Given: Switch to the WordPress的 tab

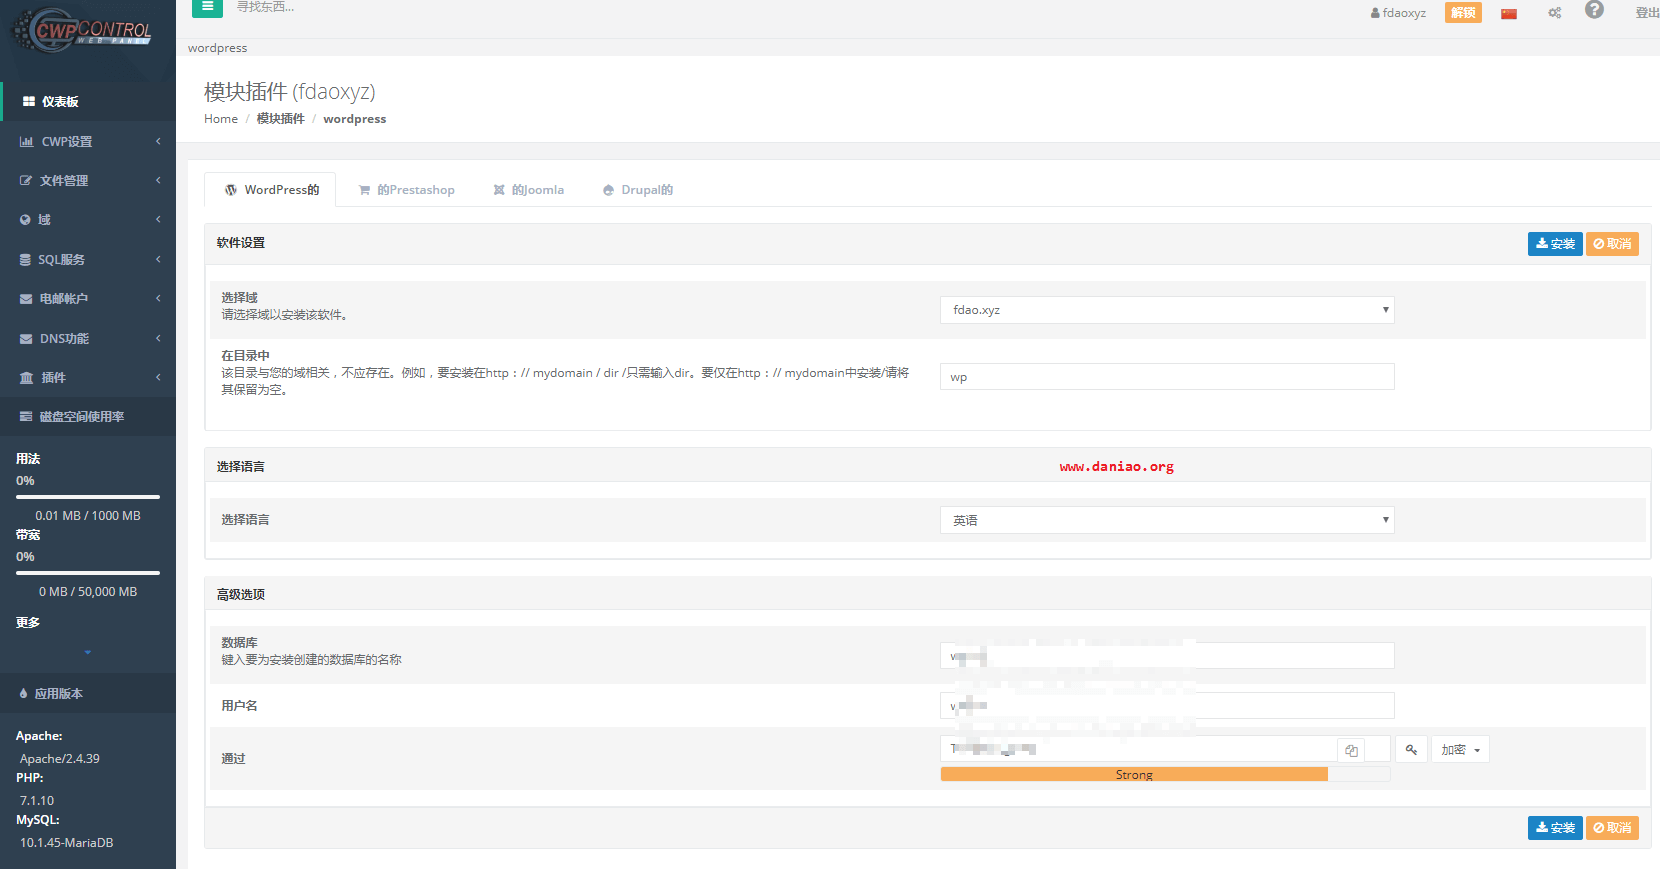Looking at the screenshot, I should point(270,190).
